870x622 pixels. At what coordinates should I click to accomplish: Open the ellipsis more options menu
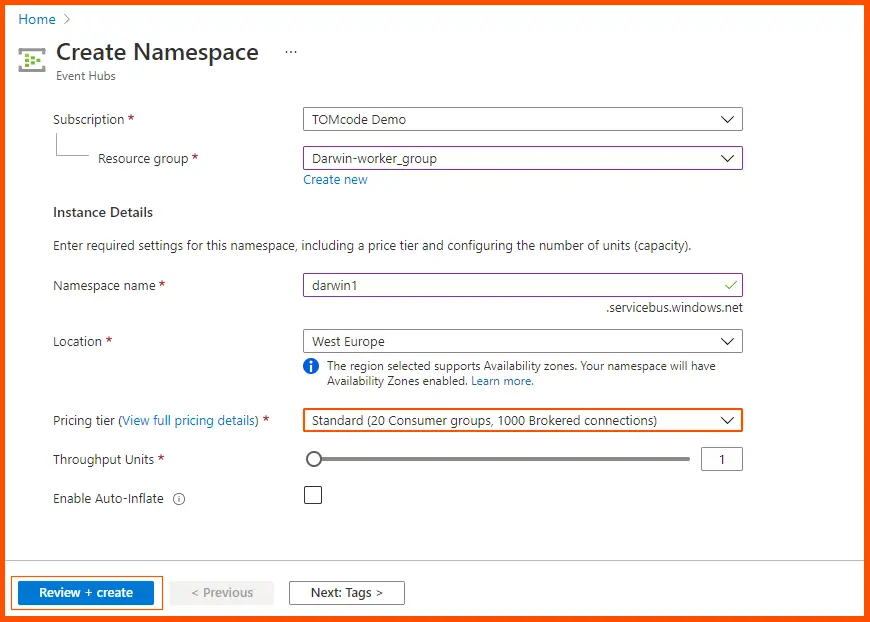point(291,52)
